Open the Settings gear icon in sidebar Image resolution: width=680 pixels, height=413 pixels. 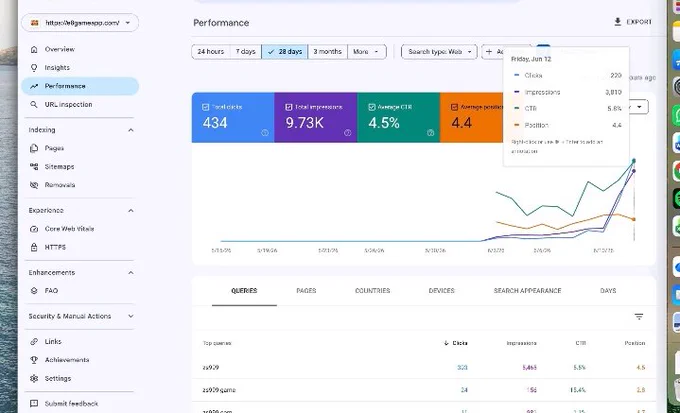pyautogui.click(x=34, y=379)
